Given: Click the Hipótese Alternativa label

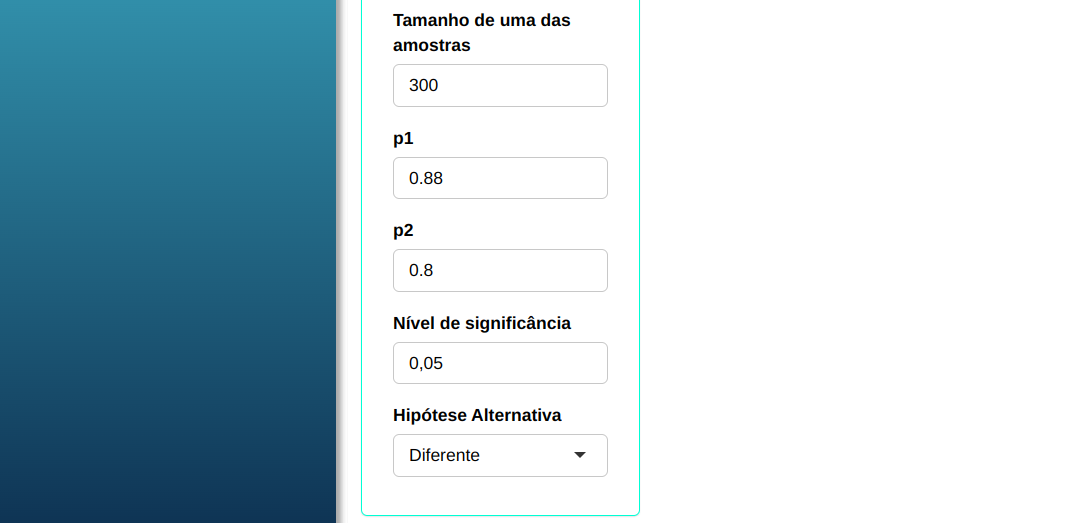Looking at the screenshot, I should [x=477, y=415].
